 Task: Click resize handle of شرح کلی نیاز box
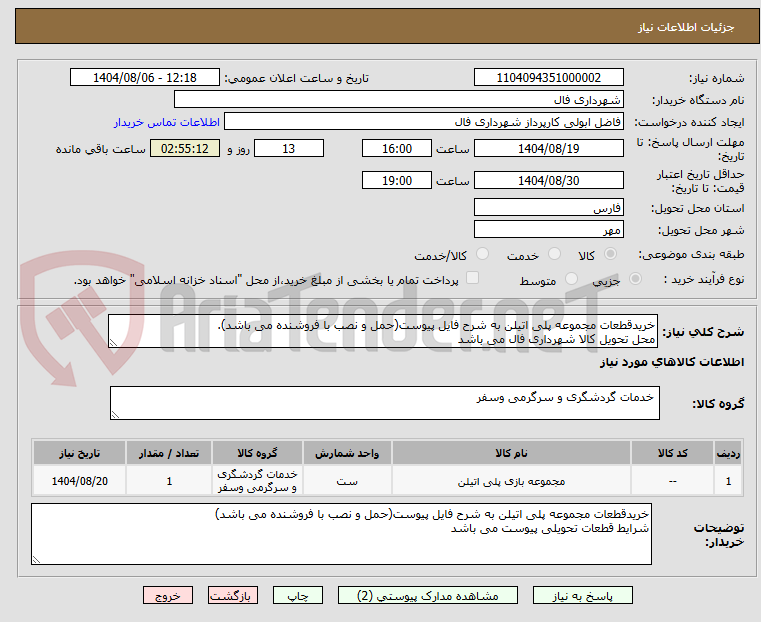click(x=113, y=343)
